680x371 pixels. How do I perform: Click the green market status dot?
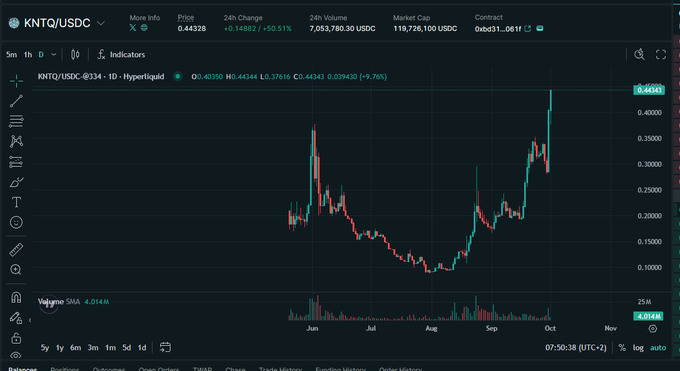click(177, 76)
